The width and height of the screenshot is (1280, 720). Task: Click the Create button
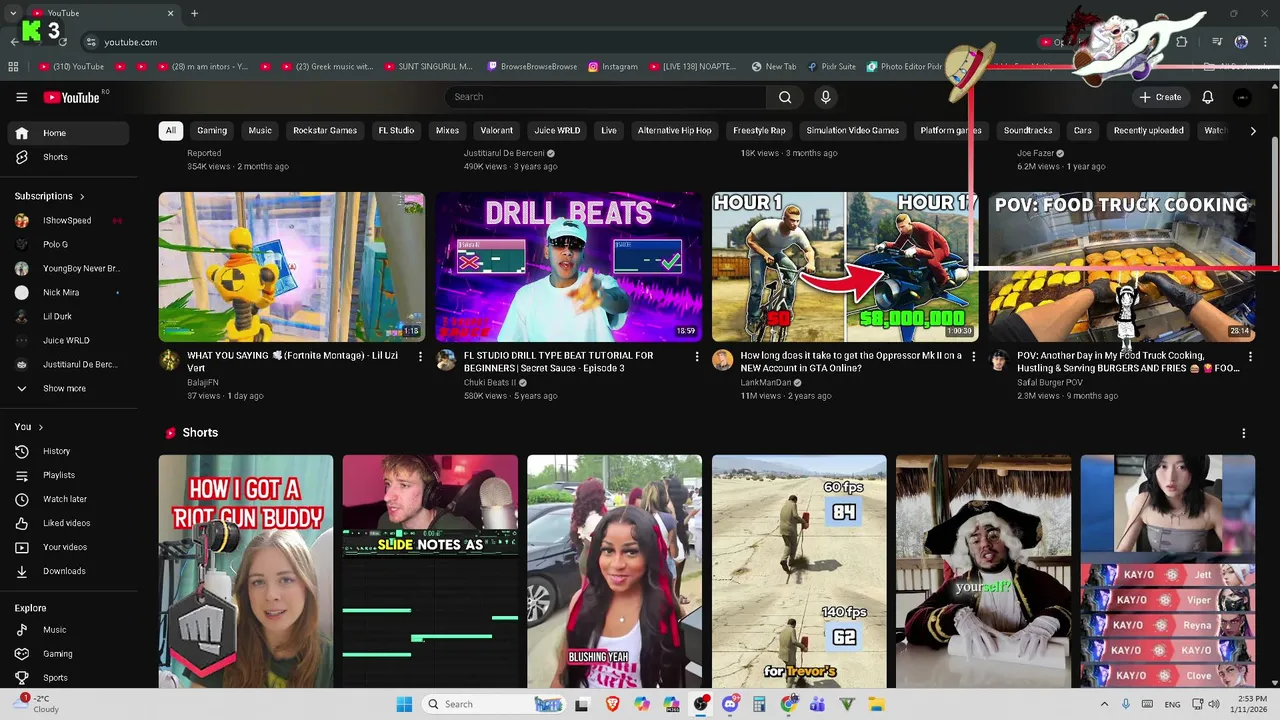click(1160, 97)
